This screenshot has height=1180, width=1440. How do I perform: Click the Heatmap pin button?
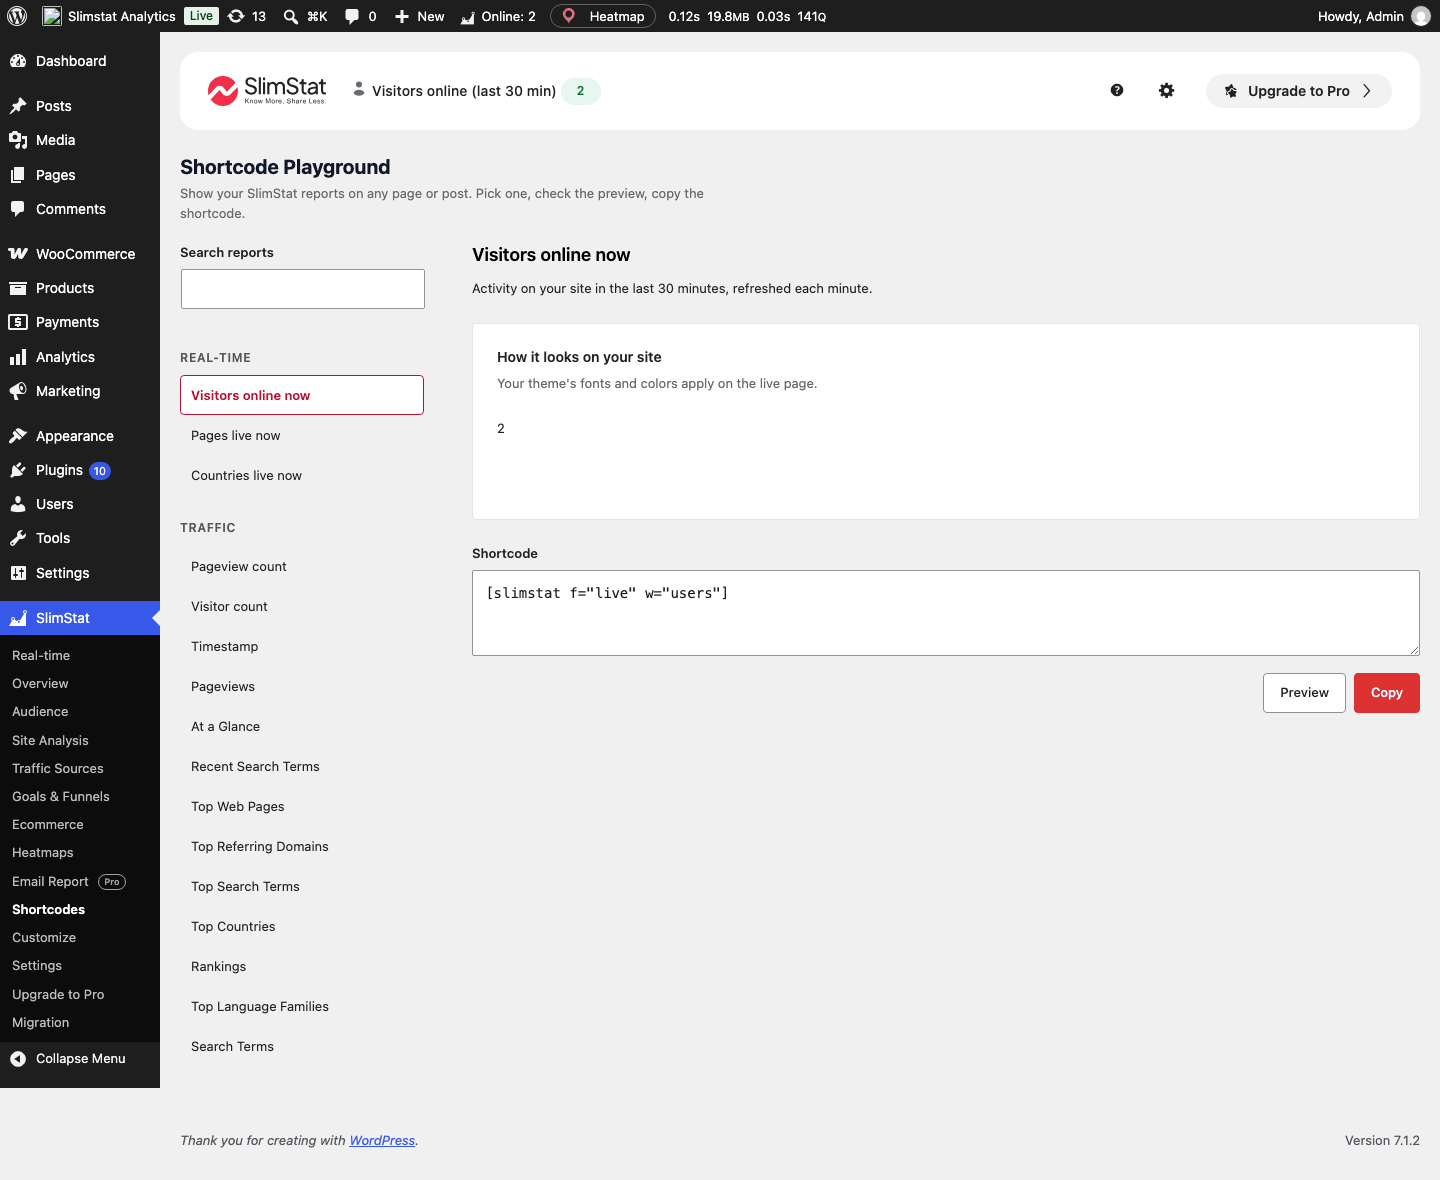click(x=603, y=16)
